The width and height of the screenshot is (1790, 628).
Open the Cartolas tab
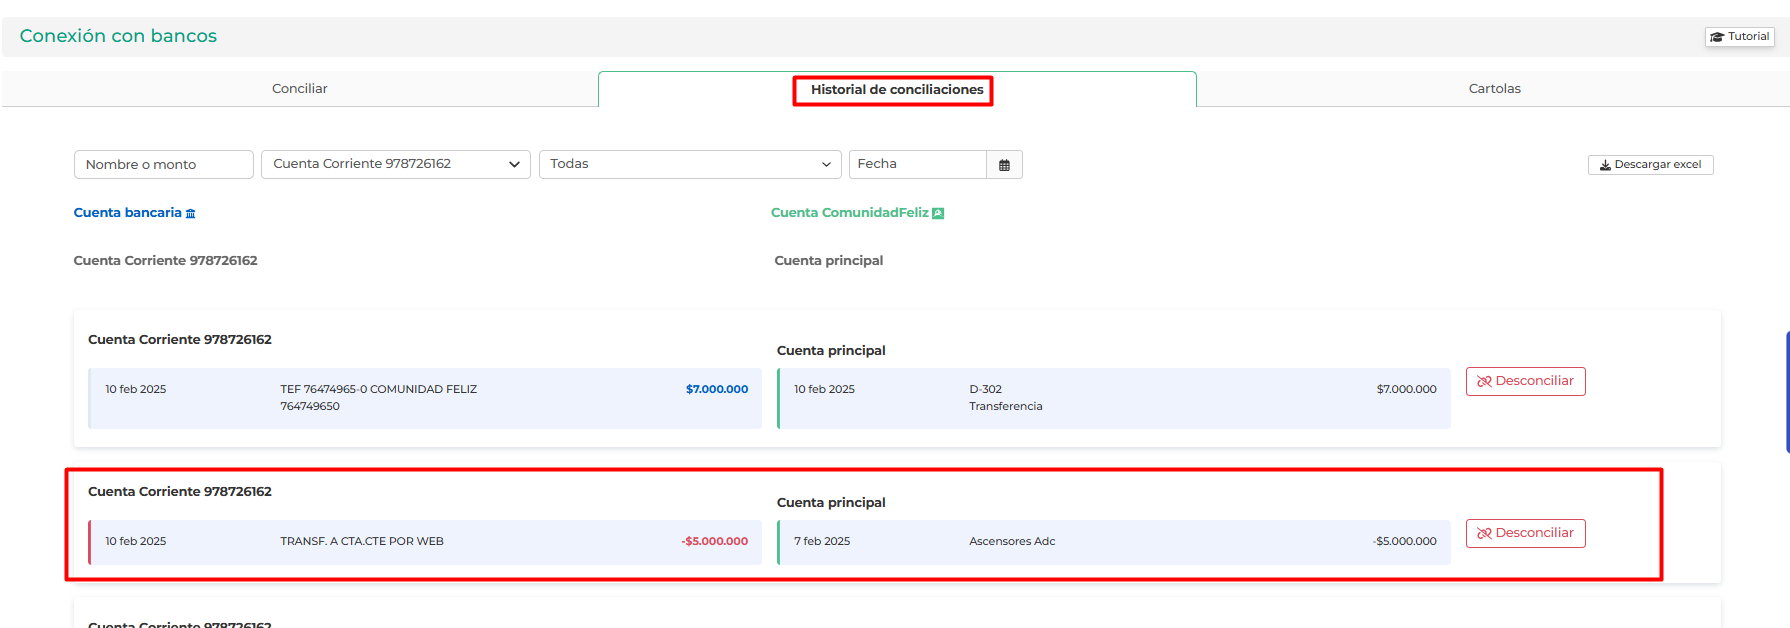click(x=1494, y=89)
